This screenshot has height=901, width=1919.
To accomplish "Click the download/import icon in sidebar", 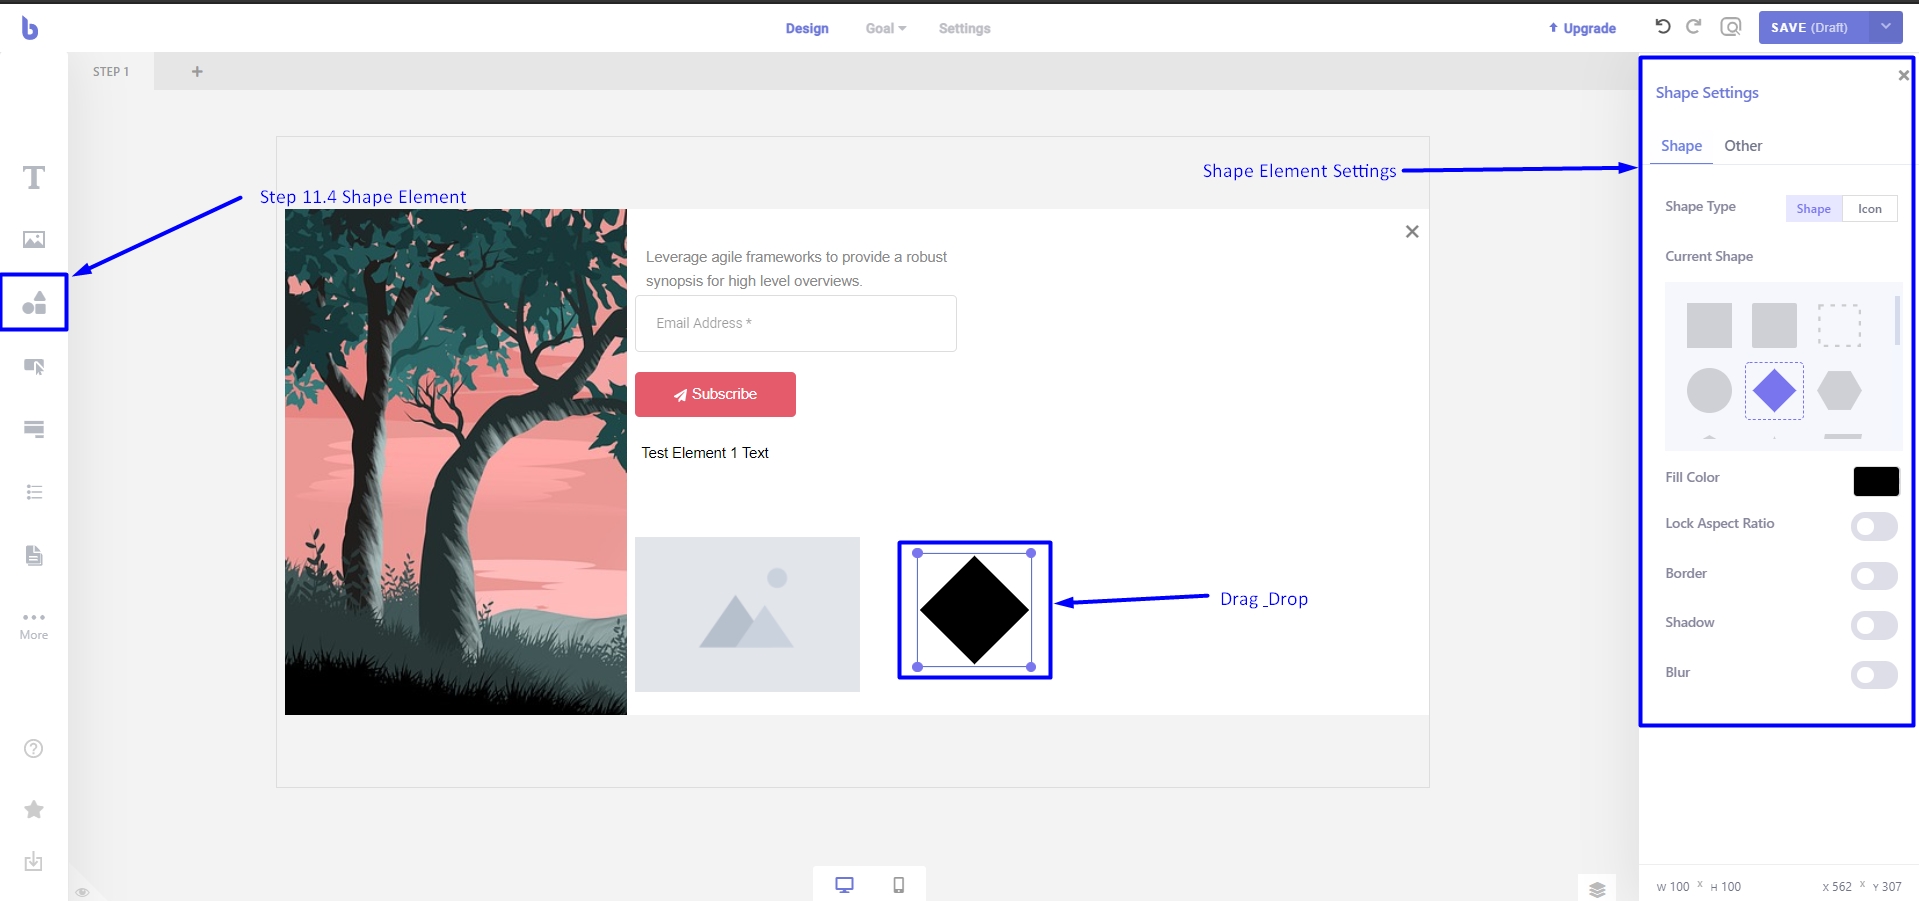I will (x=34, y=862).
